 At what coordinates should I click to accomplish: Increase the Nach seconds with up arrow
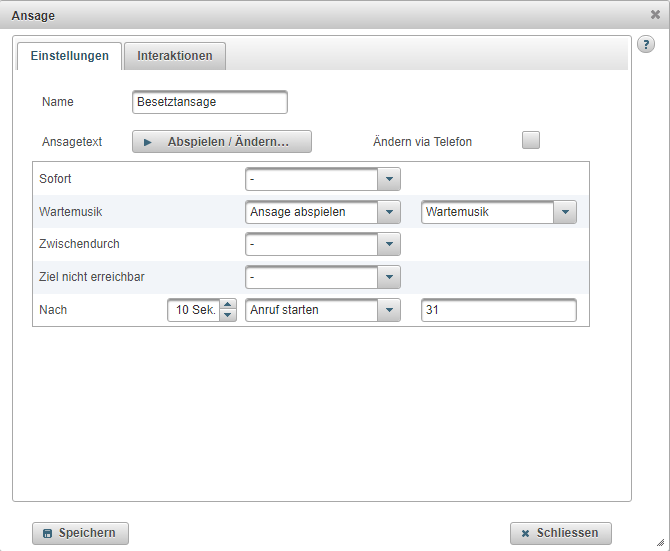click(x=228, y=305)
